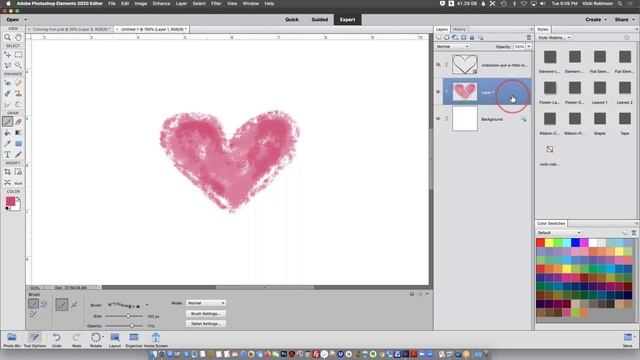This screenshot has height=360, width=640.
Task: Click the foreground color swatch
Action: (11, 201)
